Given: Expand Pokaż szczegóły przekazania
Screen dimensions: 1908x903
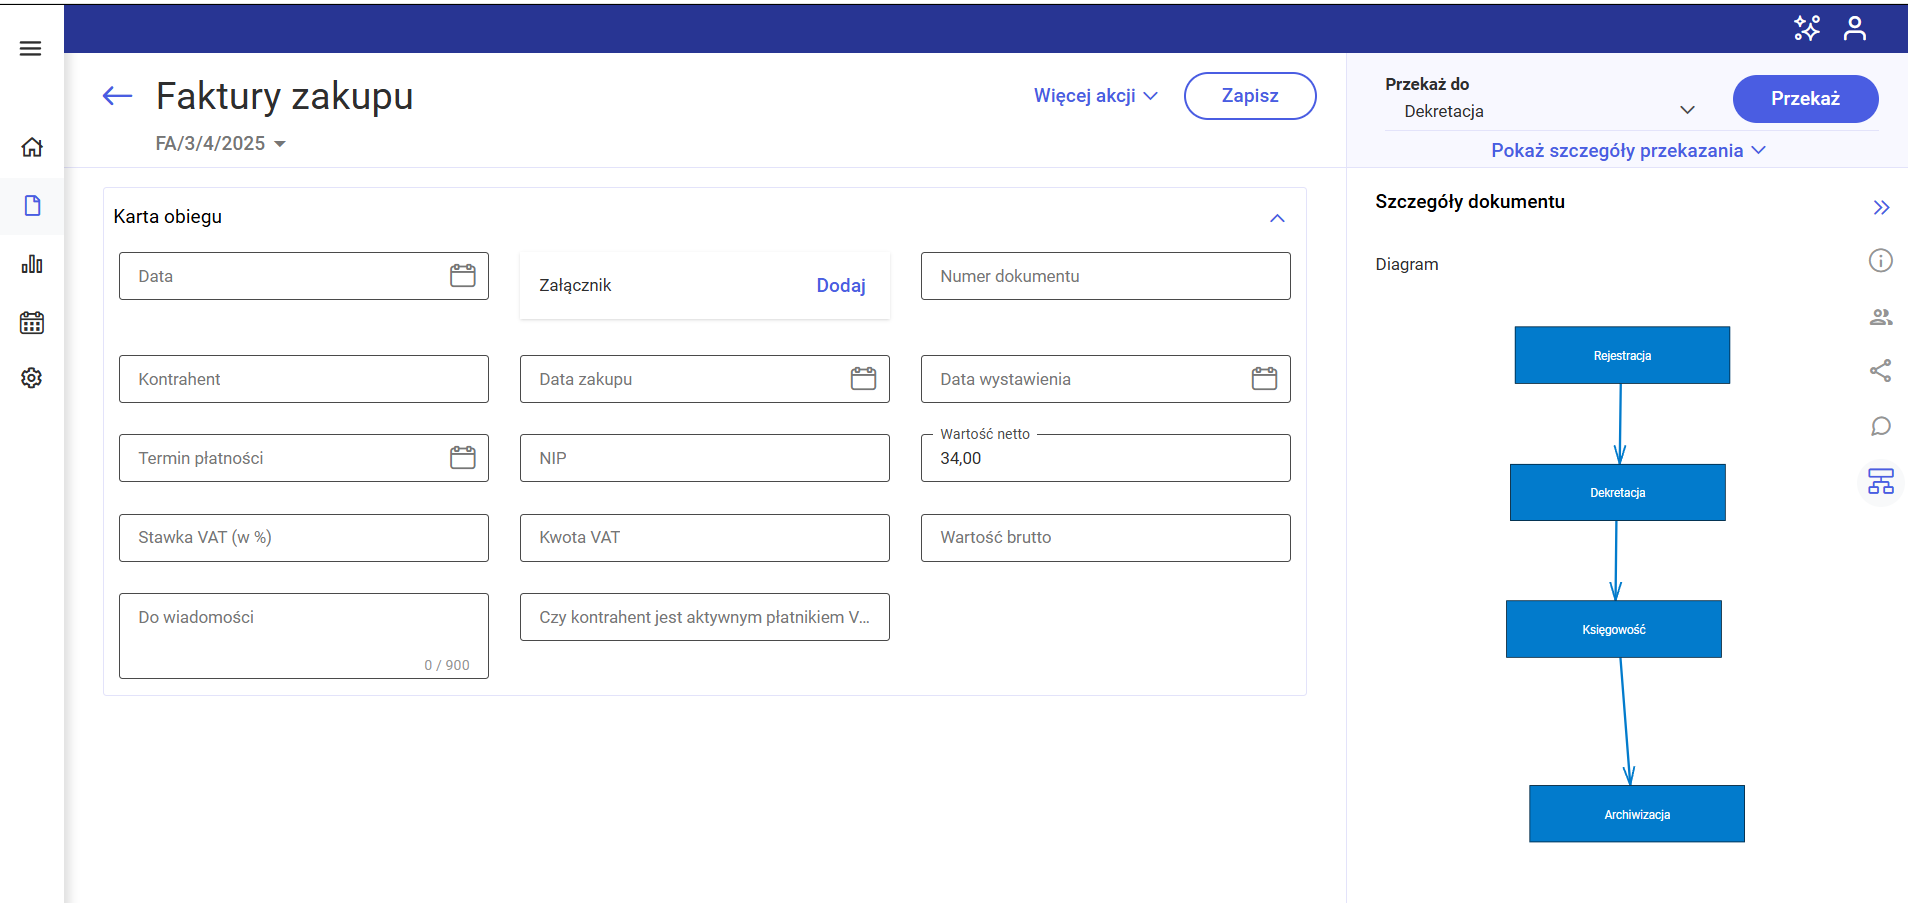Looking at the screenshot, I should pos(1628,151).
